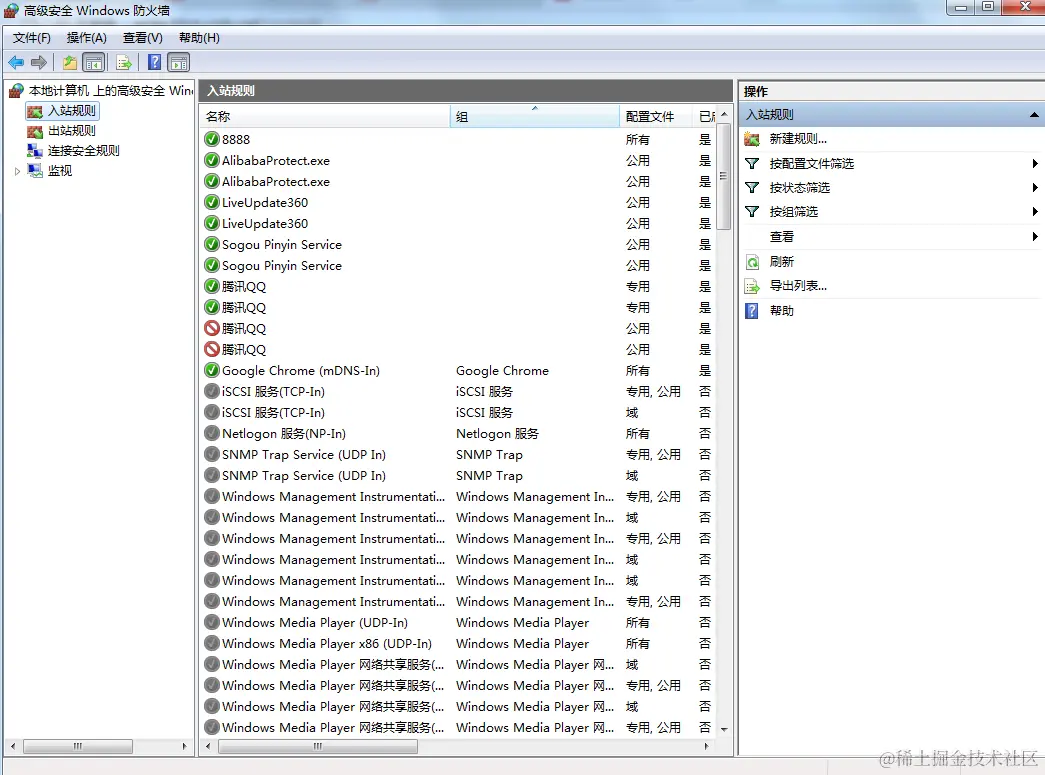
Task: Open the 查看 submenu arrow in actions
Action: 1034,237
